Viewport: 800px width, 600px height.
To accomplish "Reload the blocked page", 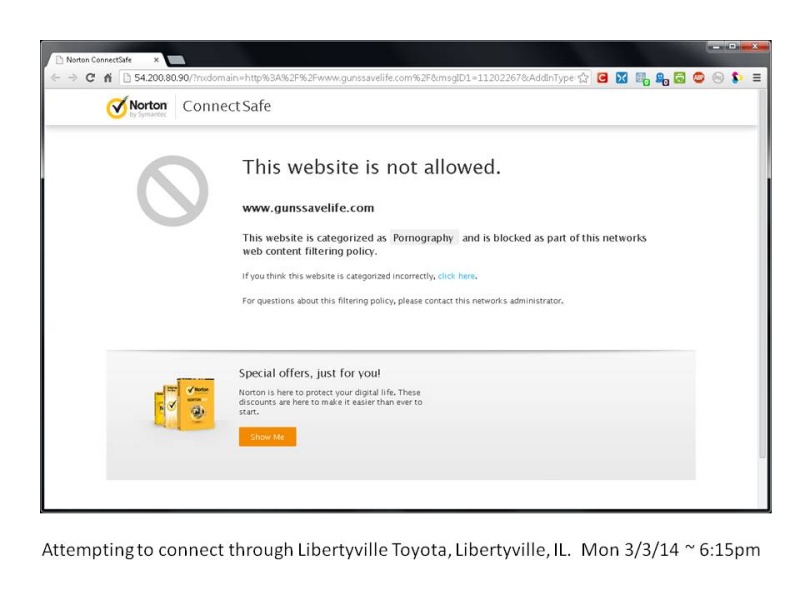I will pyautogui.click(x=90, y=77).
